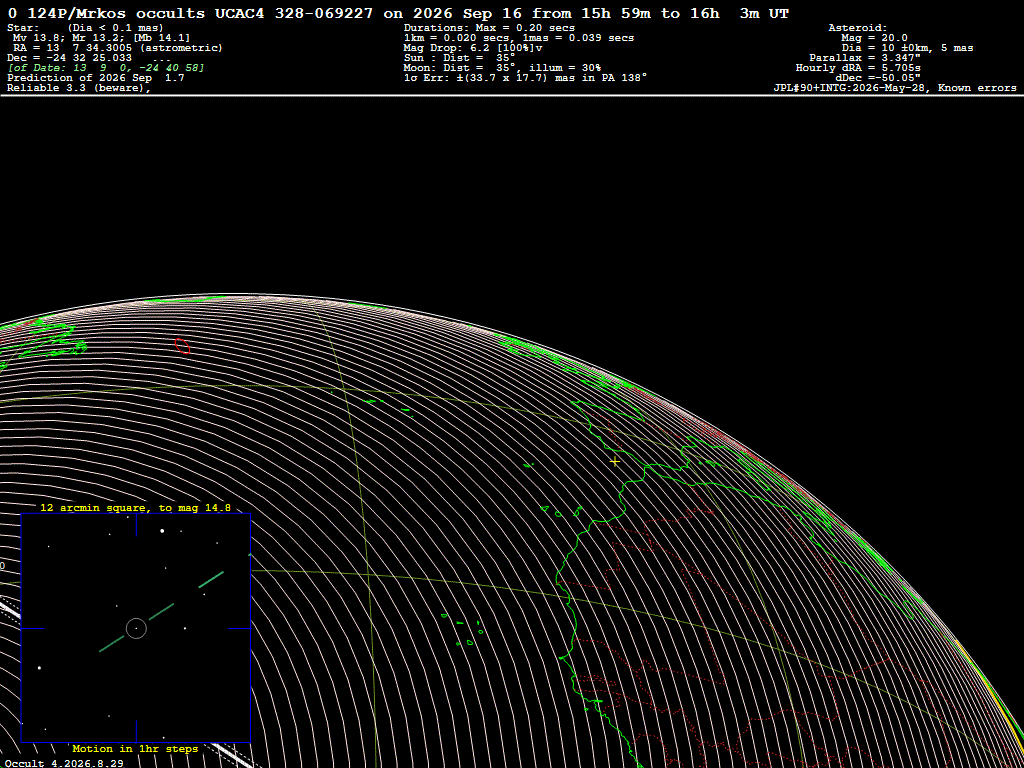Viewport: 1024px width, 768px height.
Task: Click the yellow crosshair marker on the map
Action: click(x=615, y=462)
